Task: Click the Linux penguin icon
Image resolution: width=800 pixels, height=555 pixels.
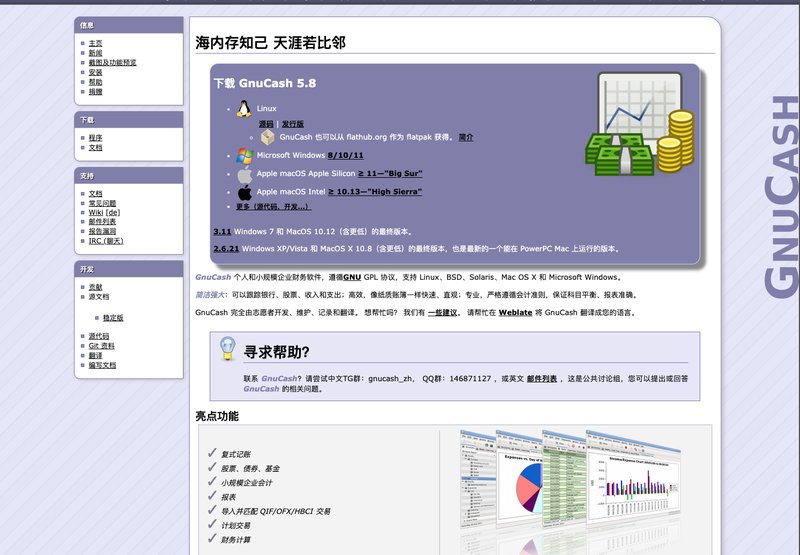Action: pos(243,108)
